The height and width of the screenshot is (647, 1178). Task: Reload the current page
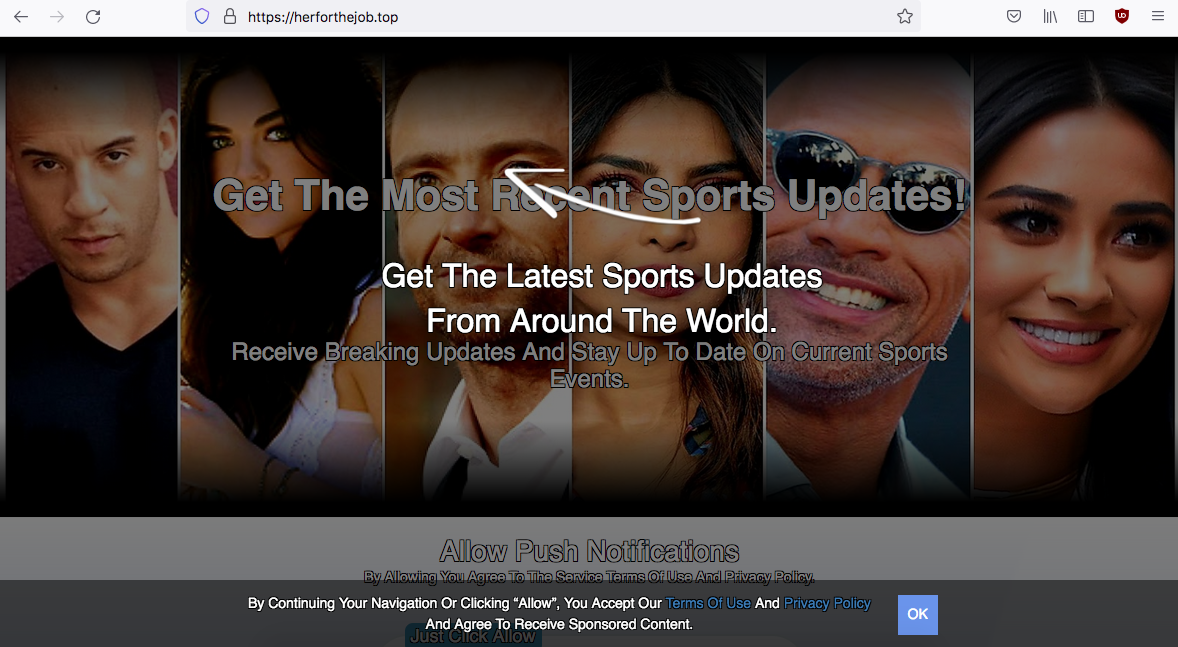pyautogui.click(x=93, y=17)
